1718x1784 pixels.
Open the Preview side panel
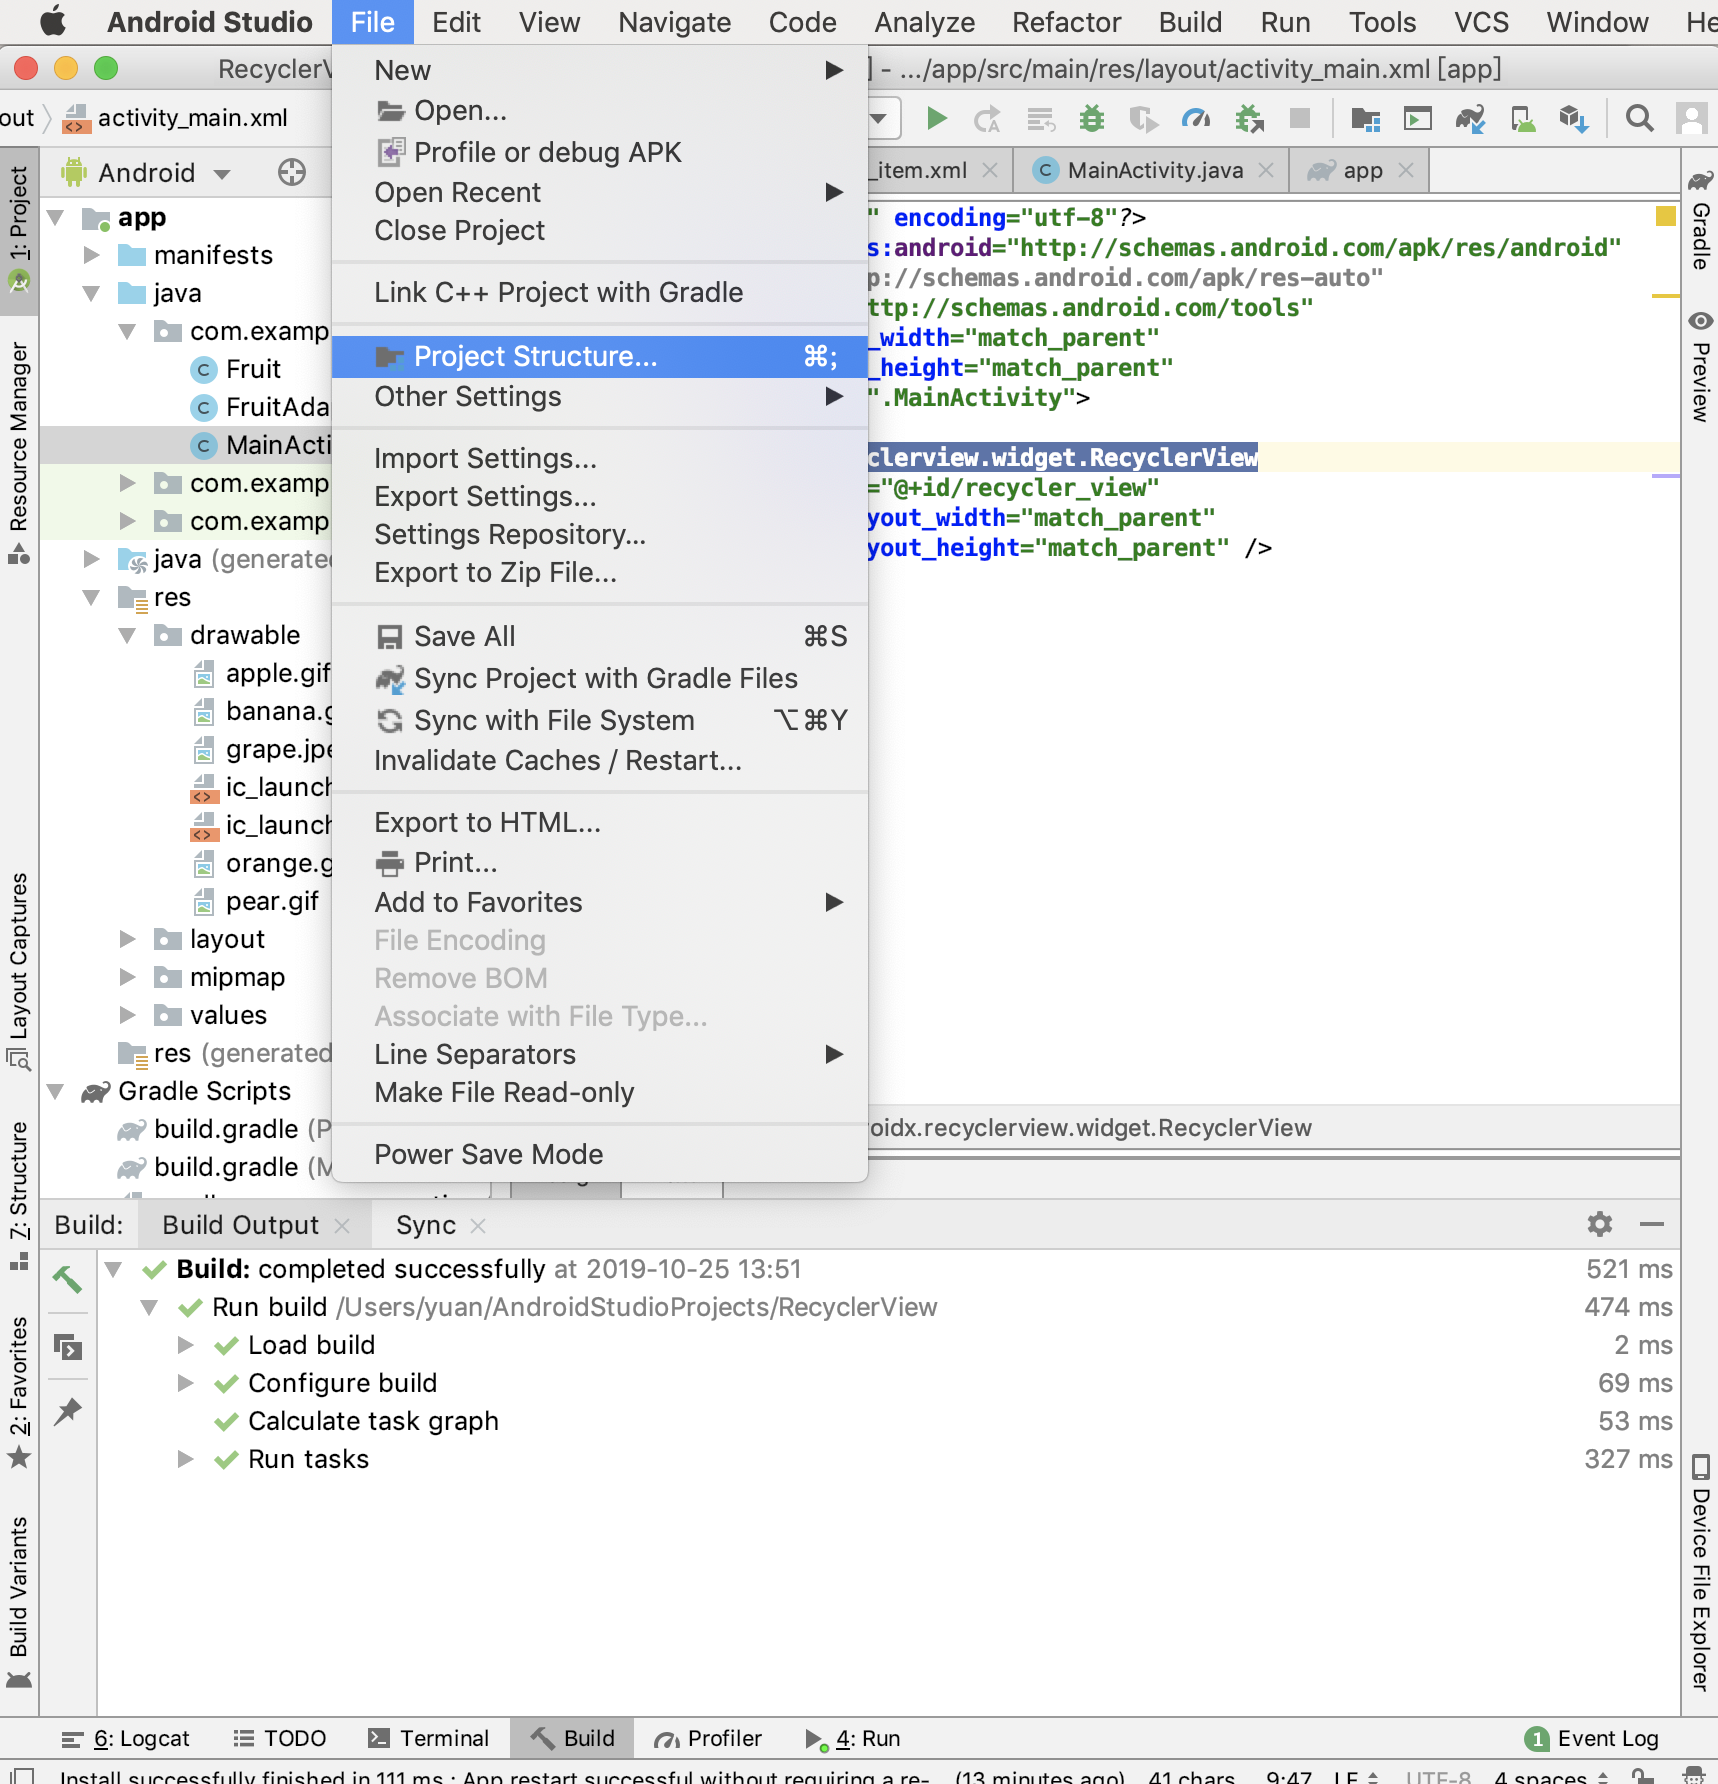[1700, 366]
